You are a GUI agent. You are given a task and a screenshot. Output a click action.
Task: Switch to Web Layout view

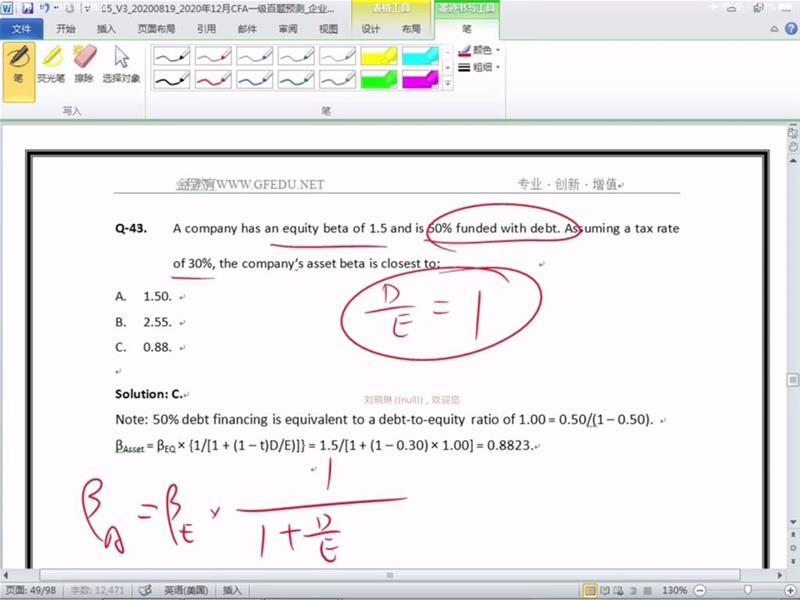click(x=619, y=590)
